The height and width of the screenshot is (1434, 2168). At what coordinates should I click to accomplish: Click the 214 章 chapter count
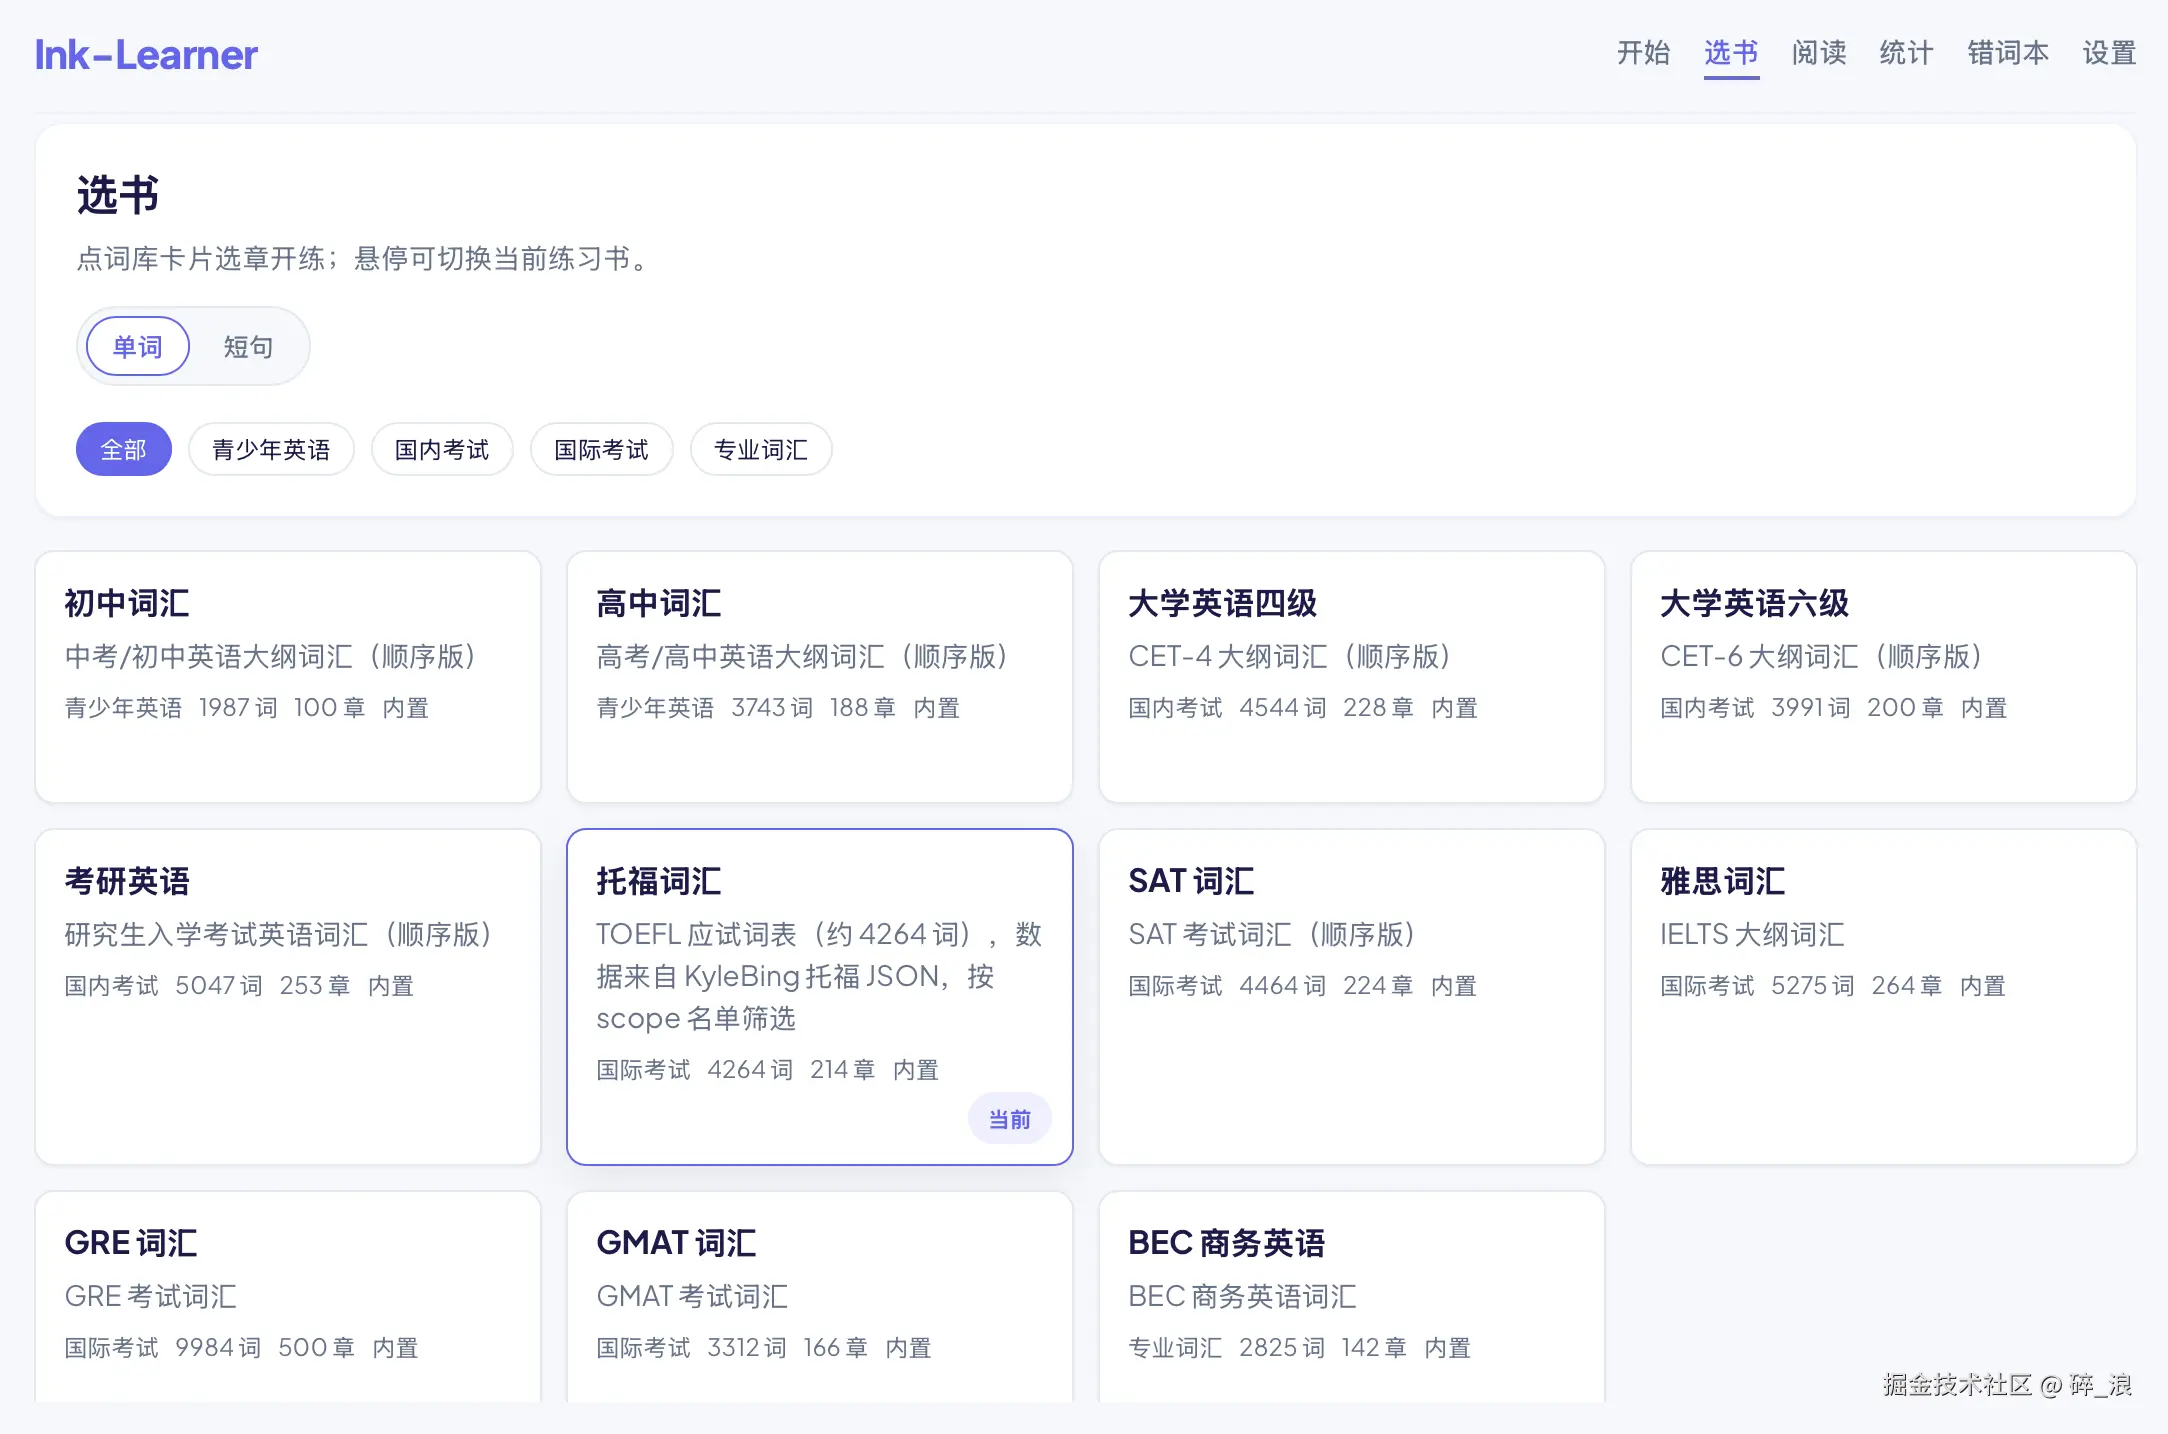[x=843, y=1069]
